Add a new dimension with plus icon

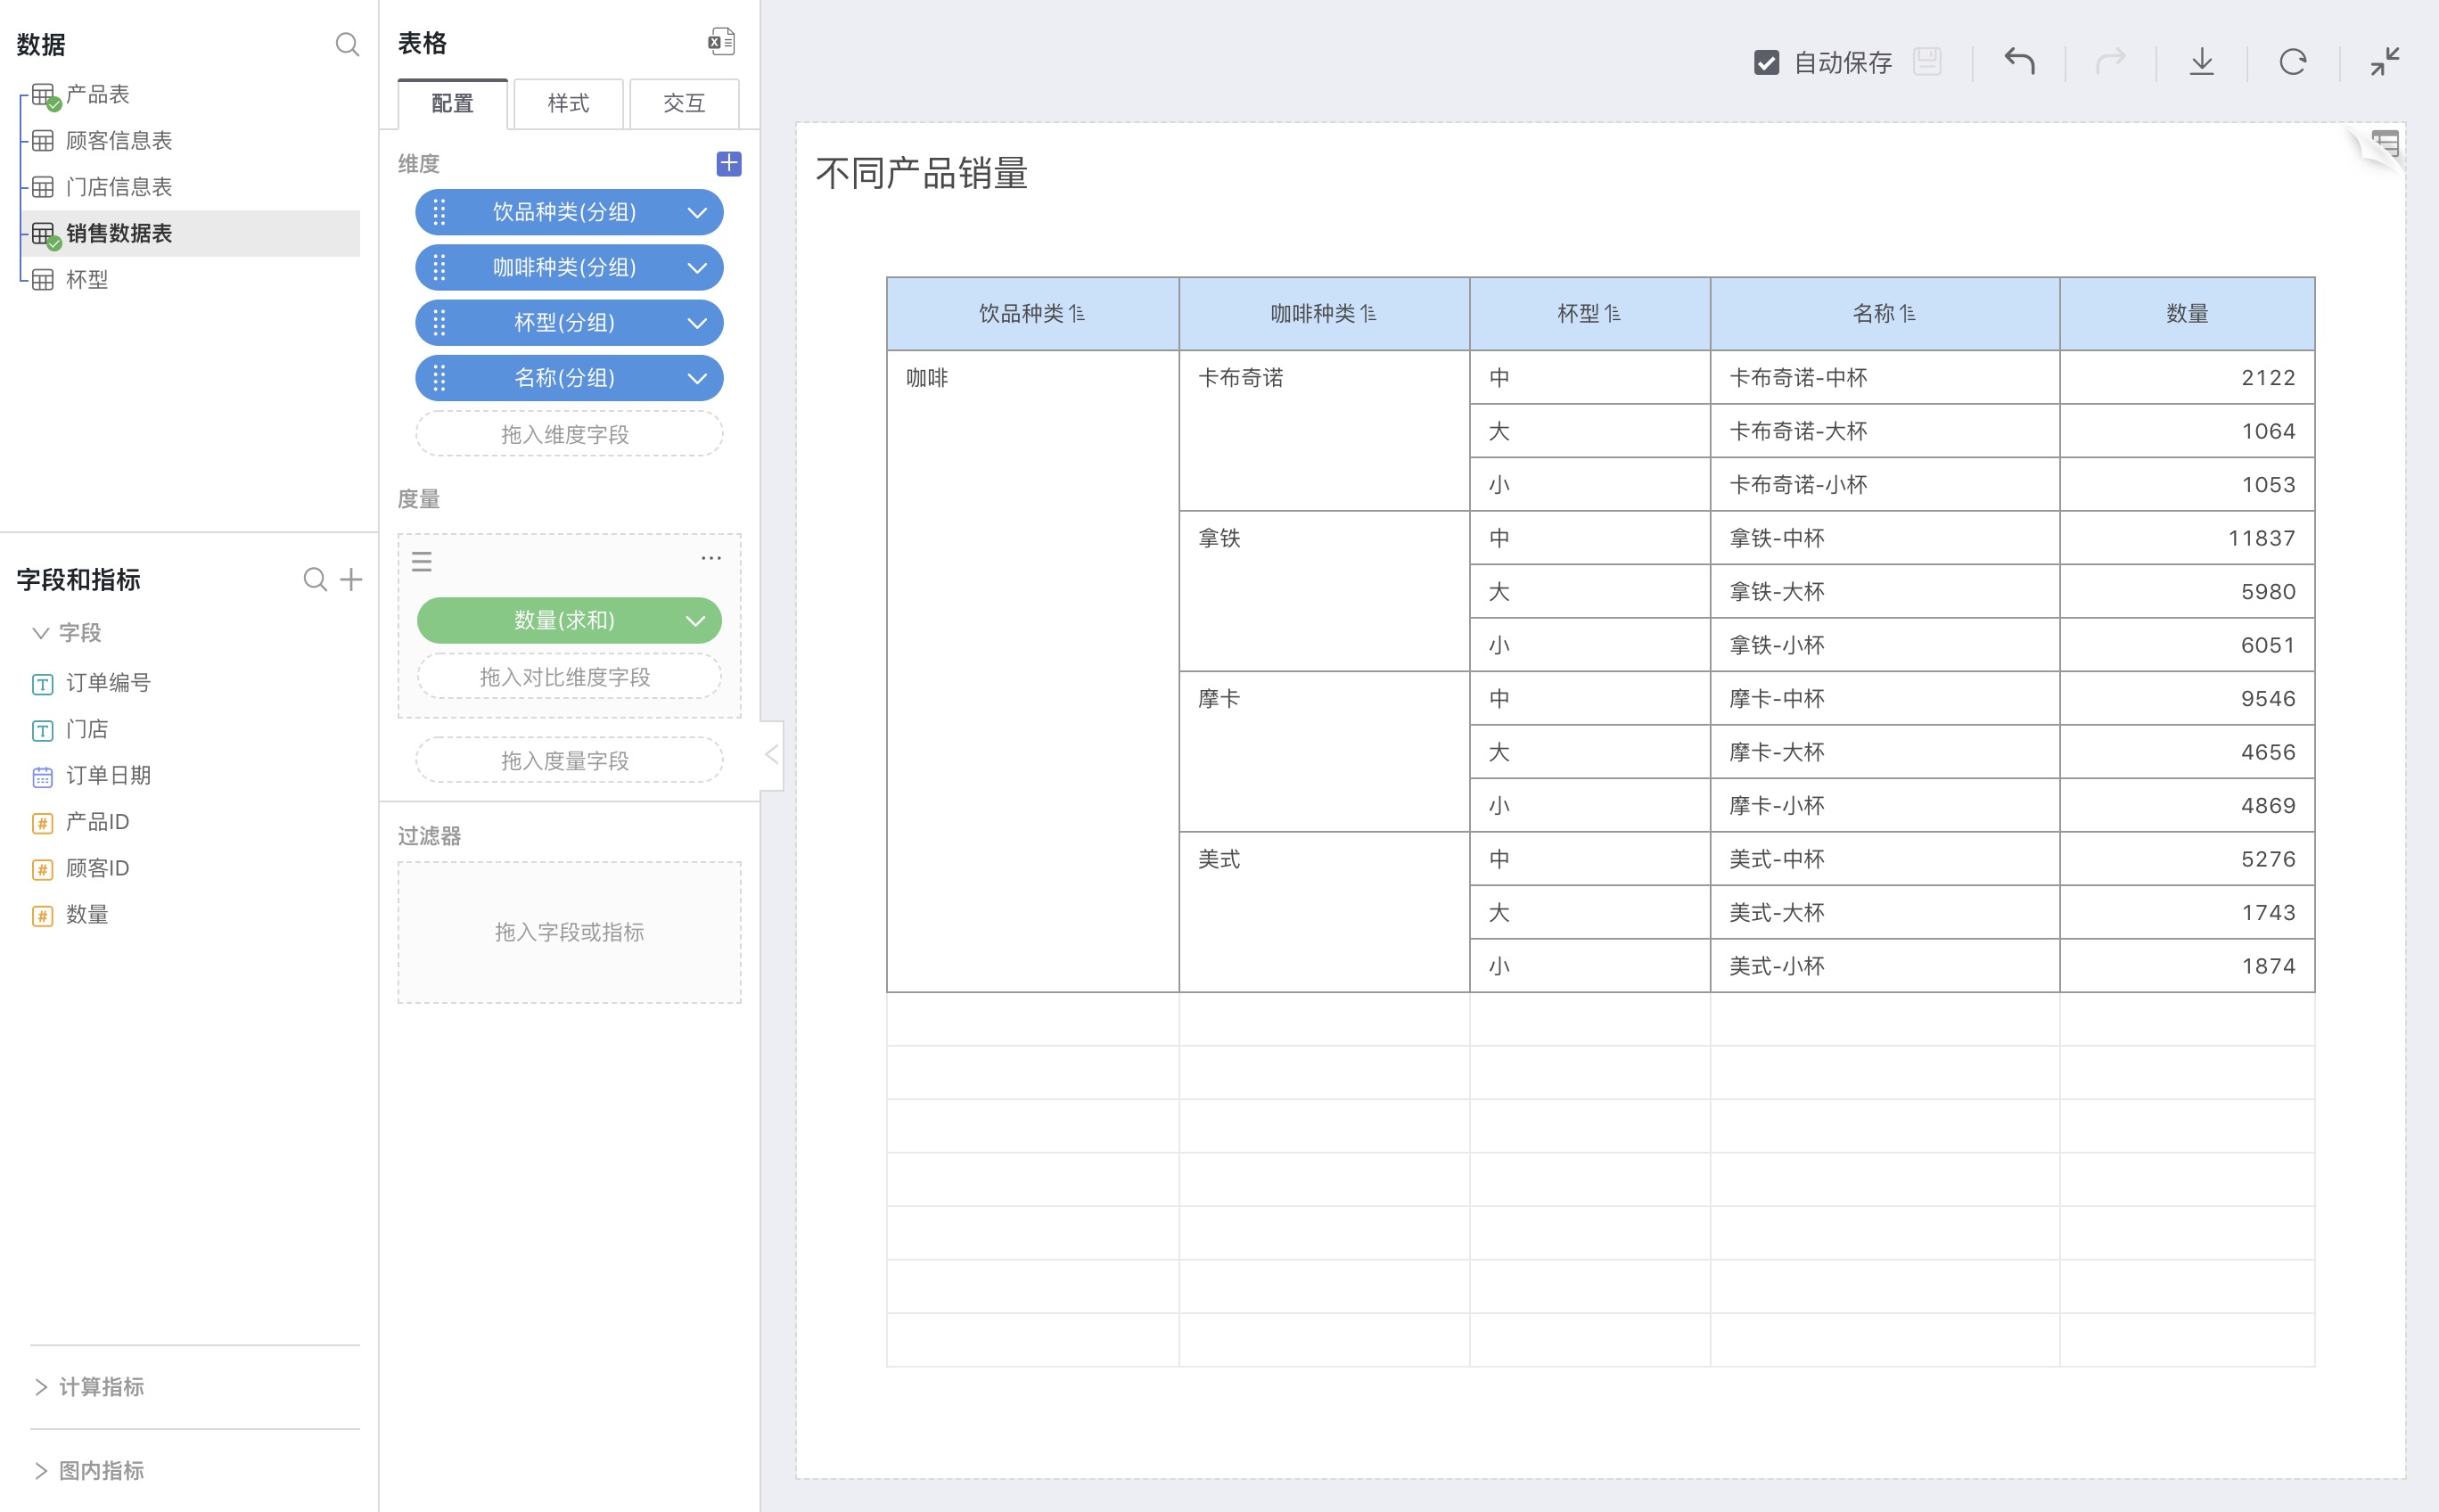pos(729,163)
